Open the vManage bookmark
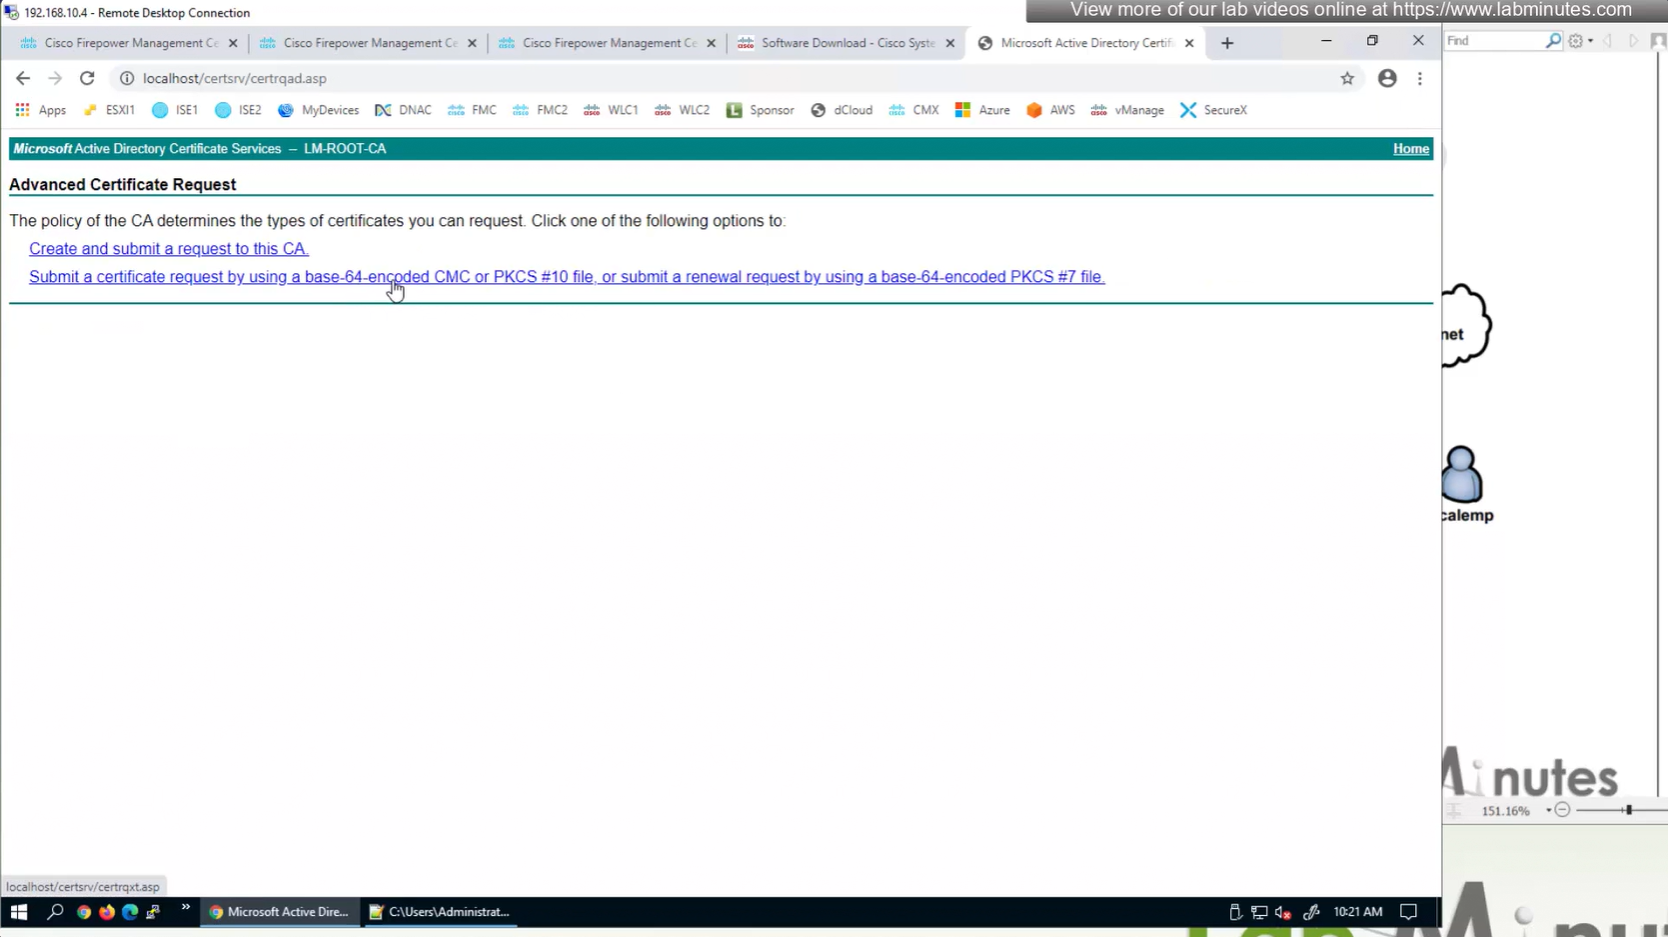The image size is (1668, 937). 1127,110
